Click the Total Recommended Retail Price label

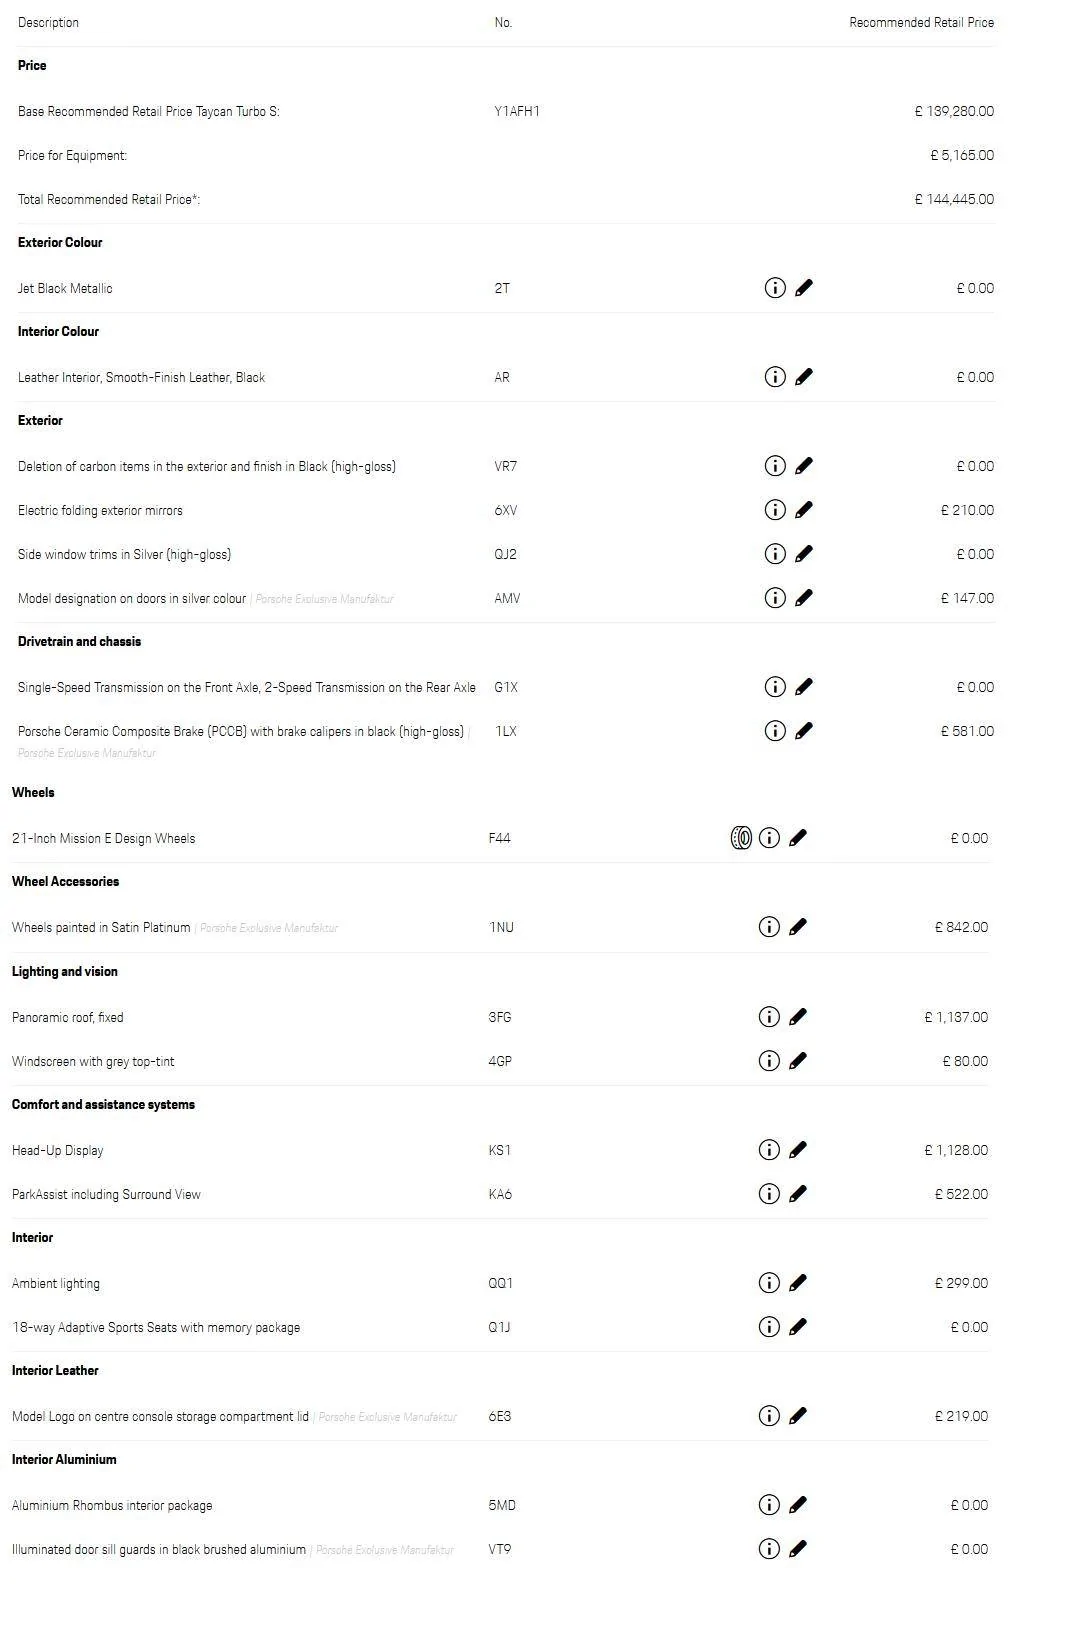(x=109, y=199)
